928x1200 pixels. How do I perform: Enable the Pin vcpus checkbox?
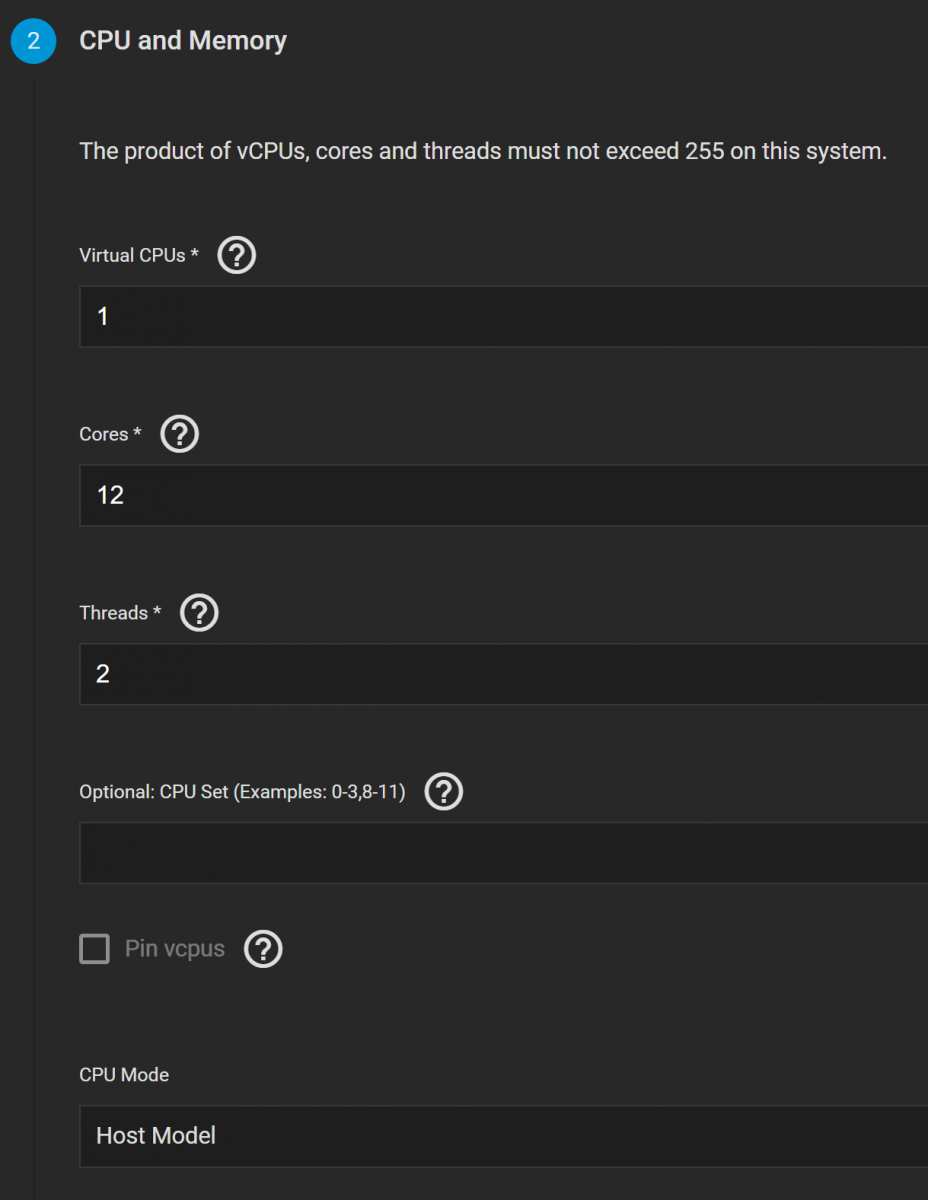tap(94, 949)
